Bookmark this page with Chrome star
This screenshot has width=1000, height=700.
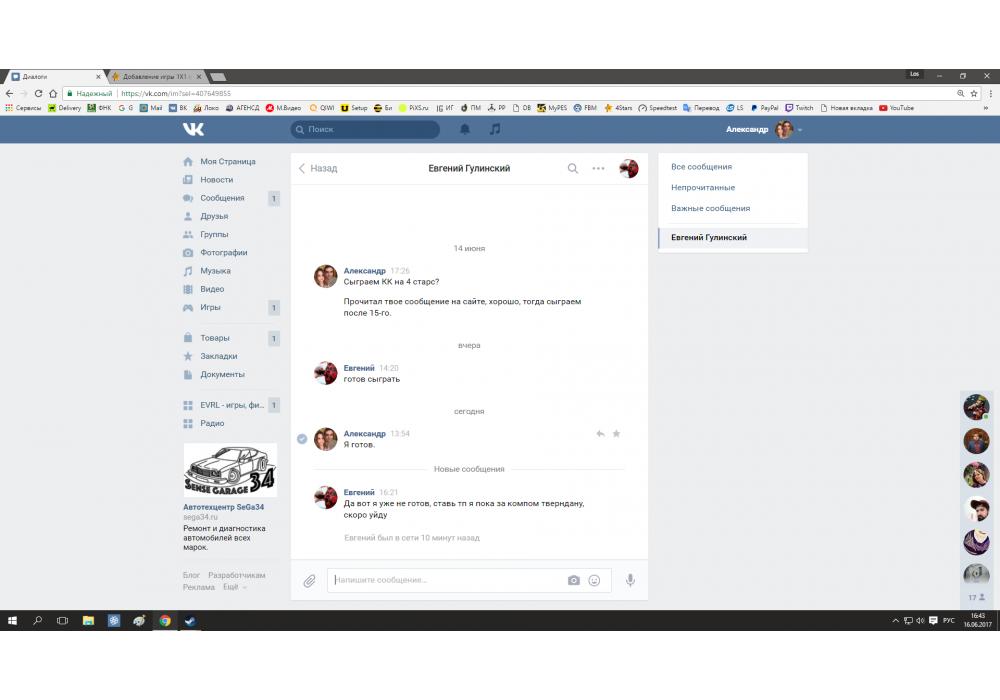click(x=974, y=93)
